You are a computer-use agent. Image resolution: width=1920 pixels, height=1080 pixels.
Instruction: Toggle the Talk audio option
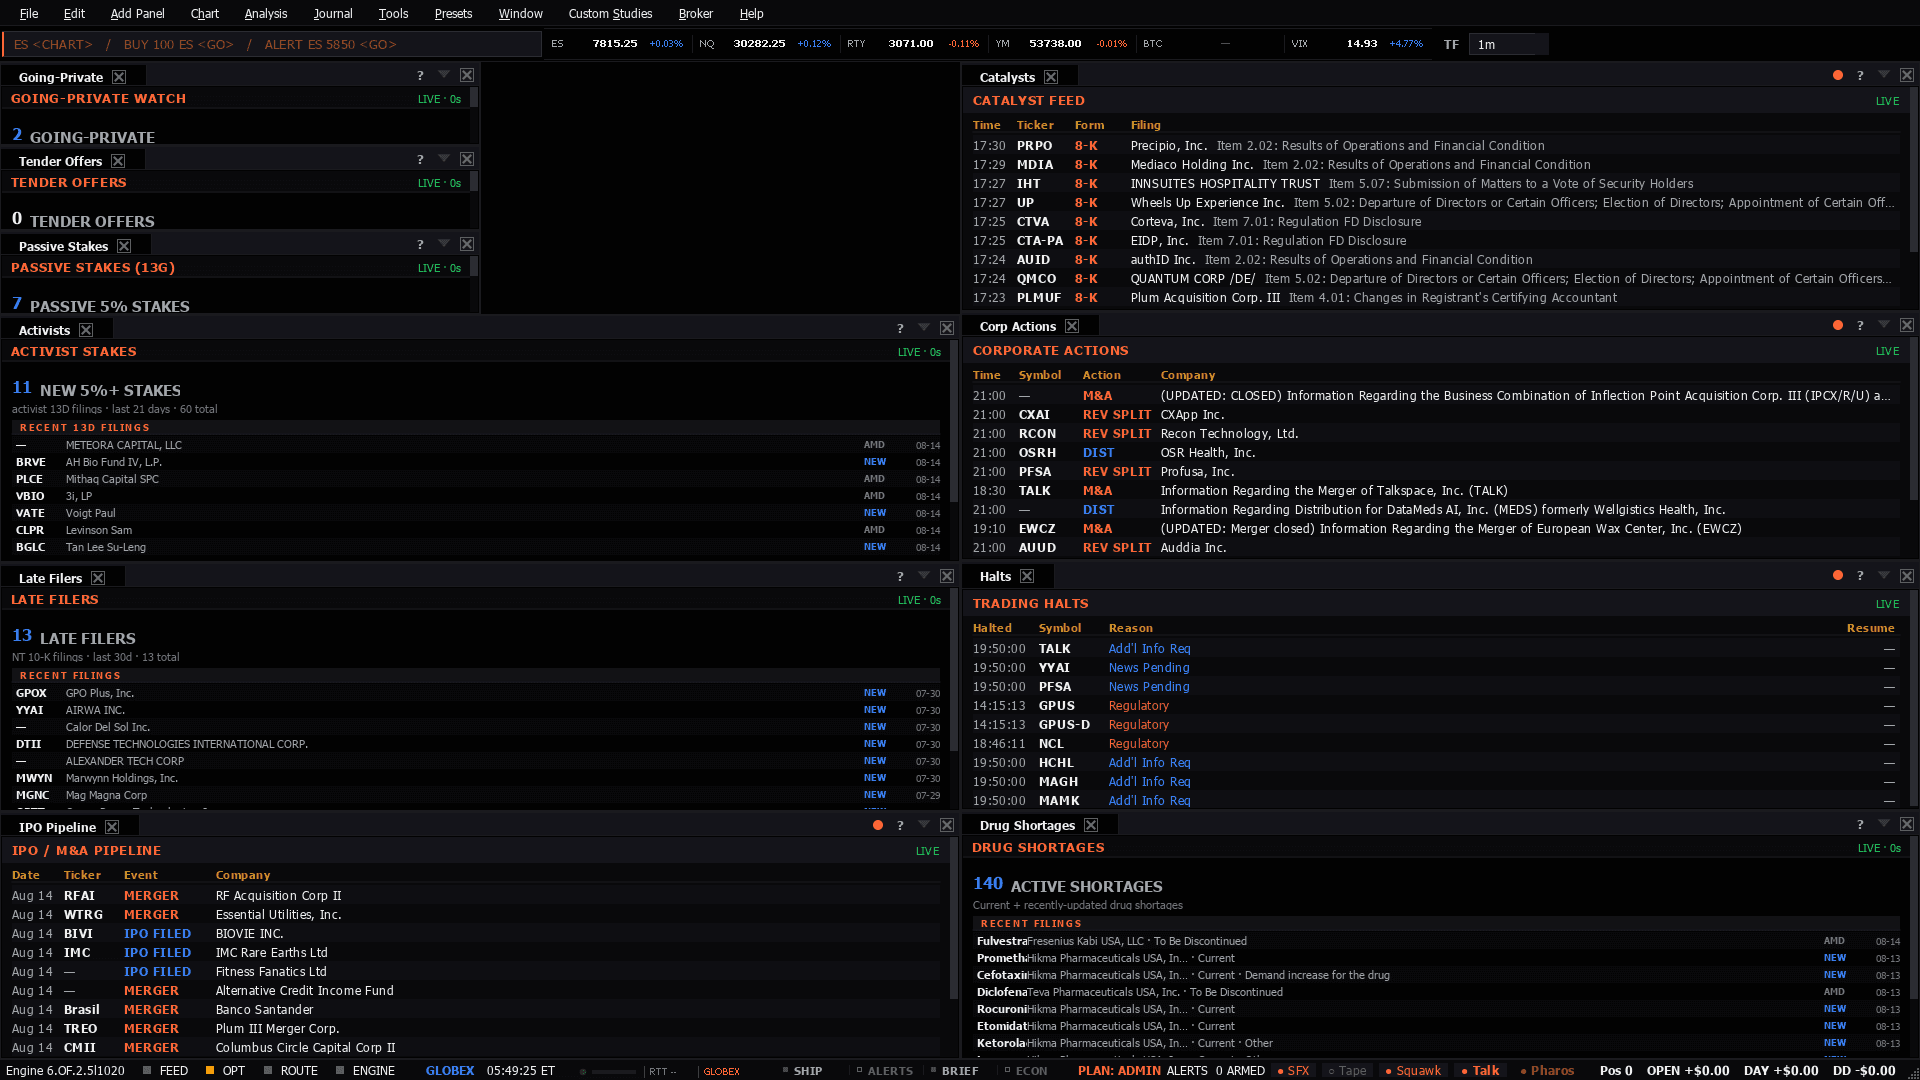1480,1070
